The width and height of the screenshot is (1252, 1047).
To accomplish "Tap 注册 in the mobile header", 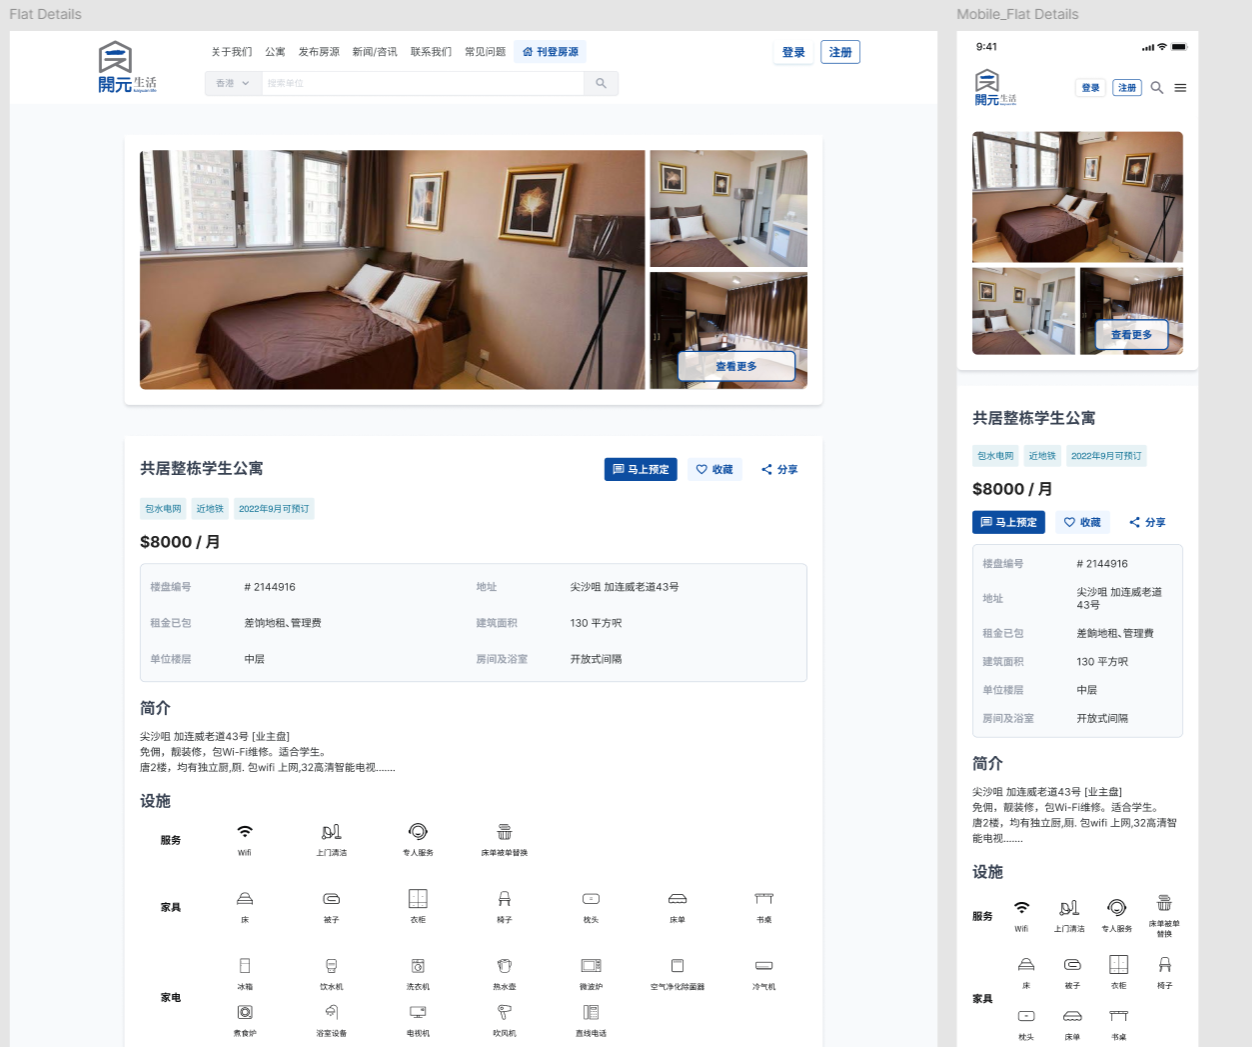I will [x=1127, y=88].
